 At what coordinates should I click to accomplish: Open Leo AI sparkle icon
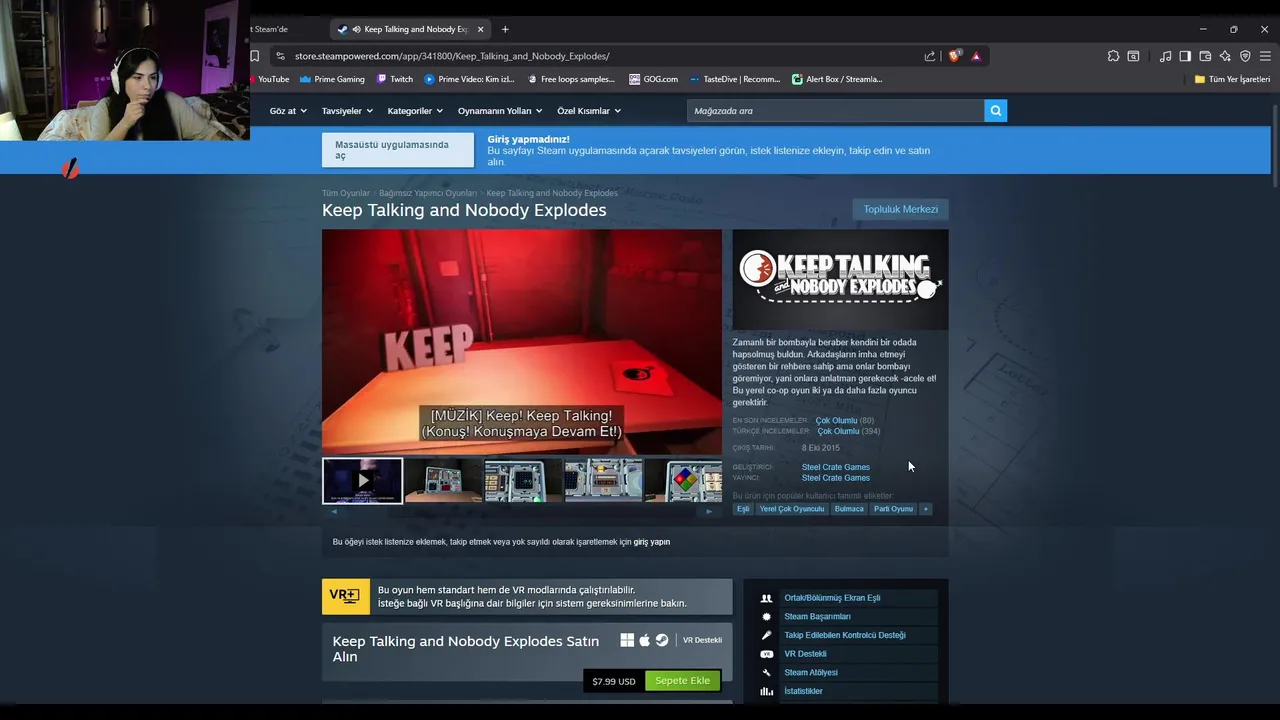[x=1225, y=56]
